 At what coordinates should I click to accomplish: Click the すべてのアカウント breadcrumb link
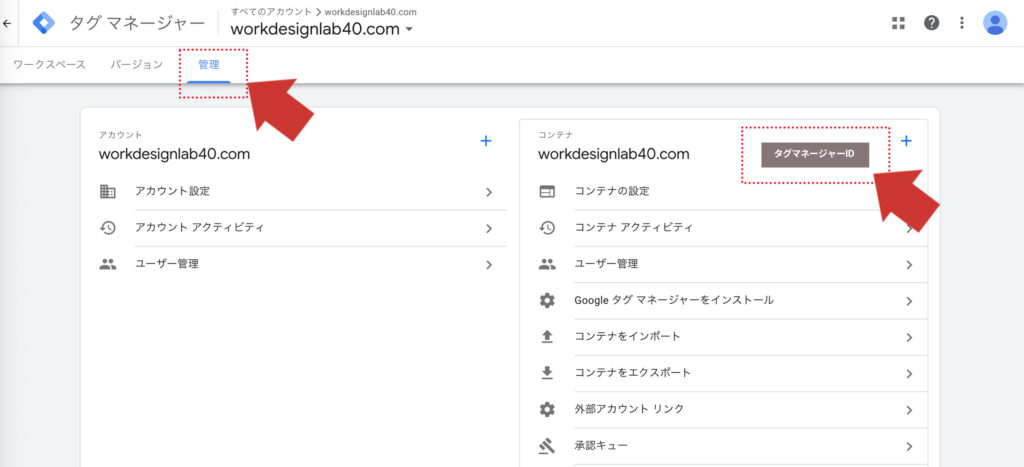(271, 12)
